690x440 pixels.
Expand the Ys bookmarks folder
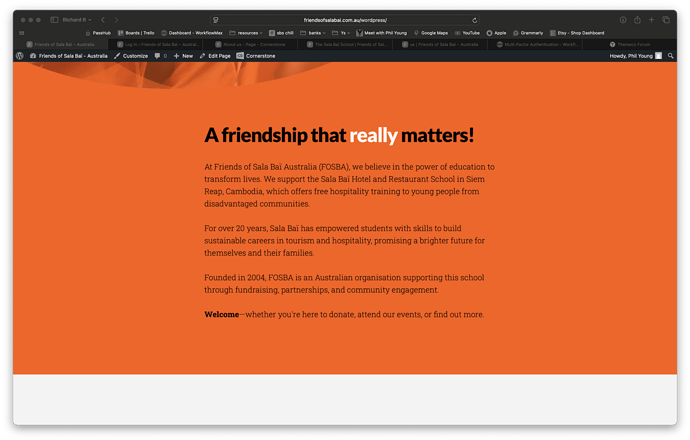coord(341,33)
